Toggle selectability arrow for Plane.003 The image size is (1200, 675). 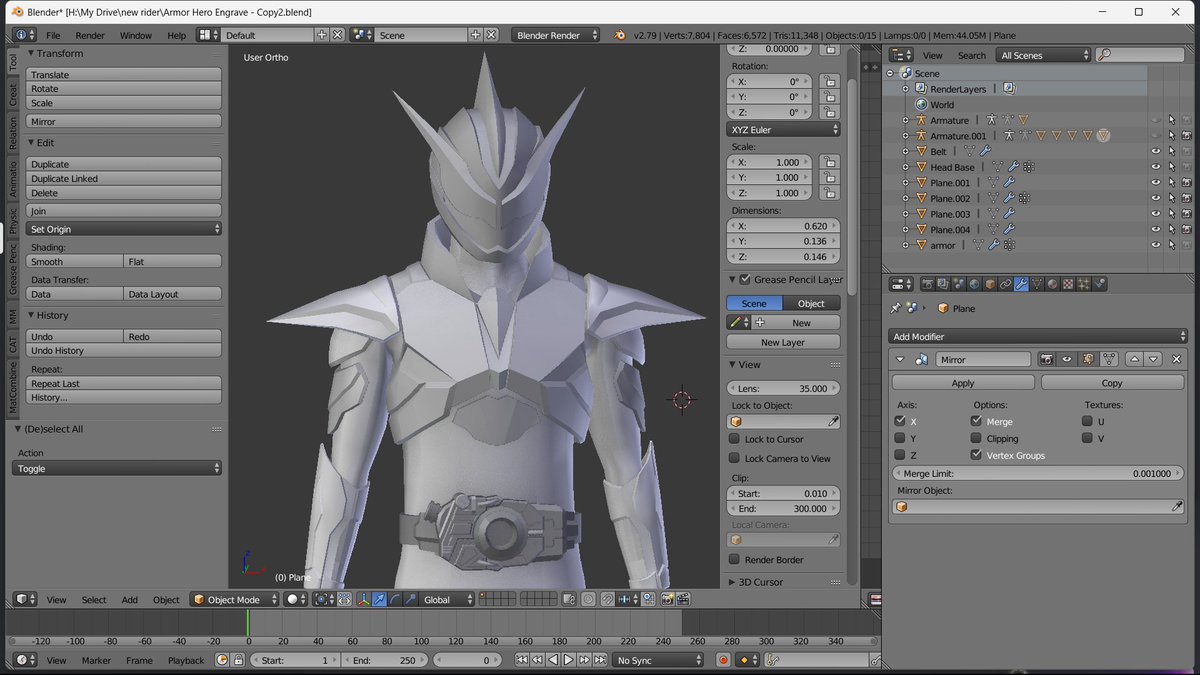click(x=1171, y=214)
